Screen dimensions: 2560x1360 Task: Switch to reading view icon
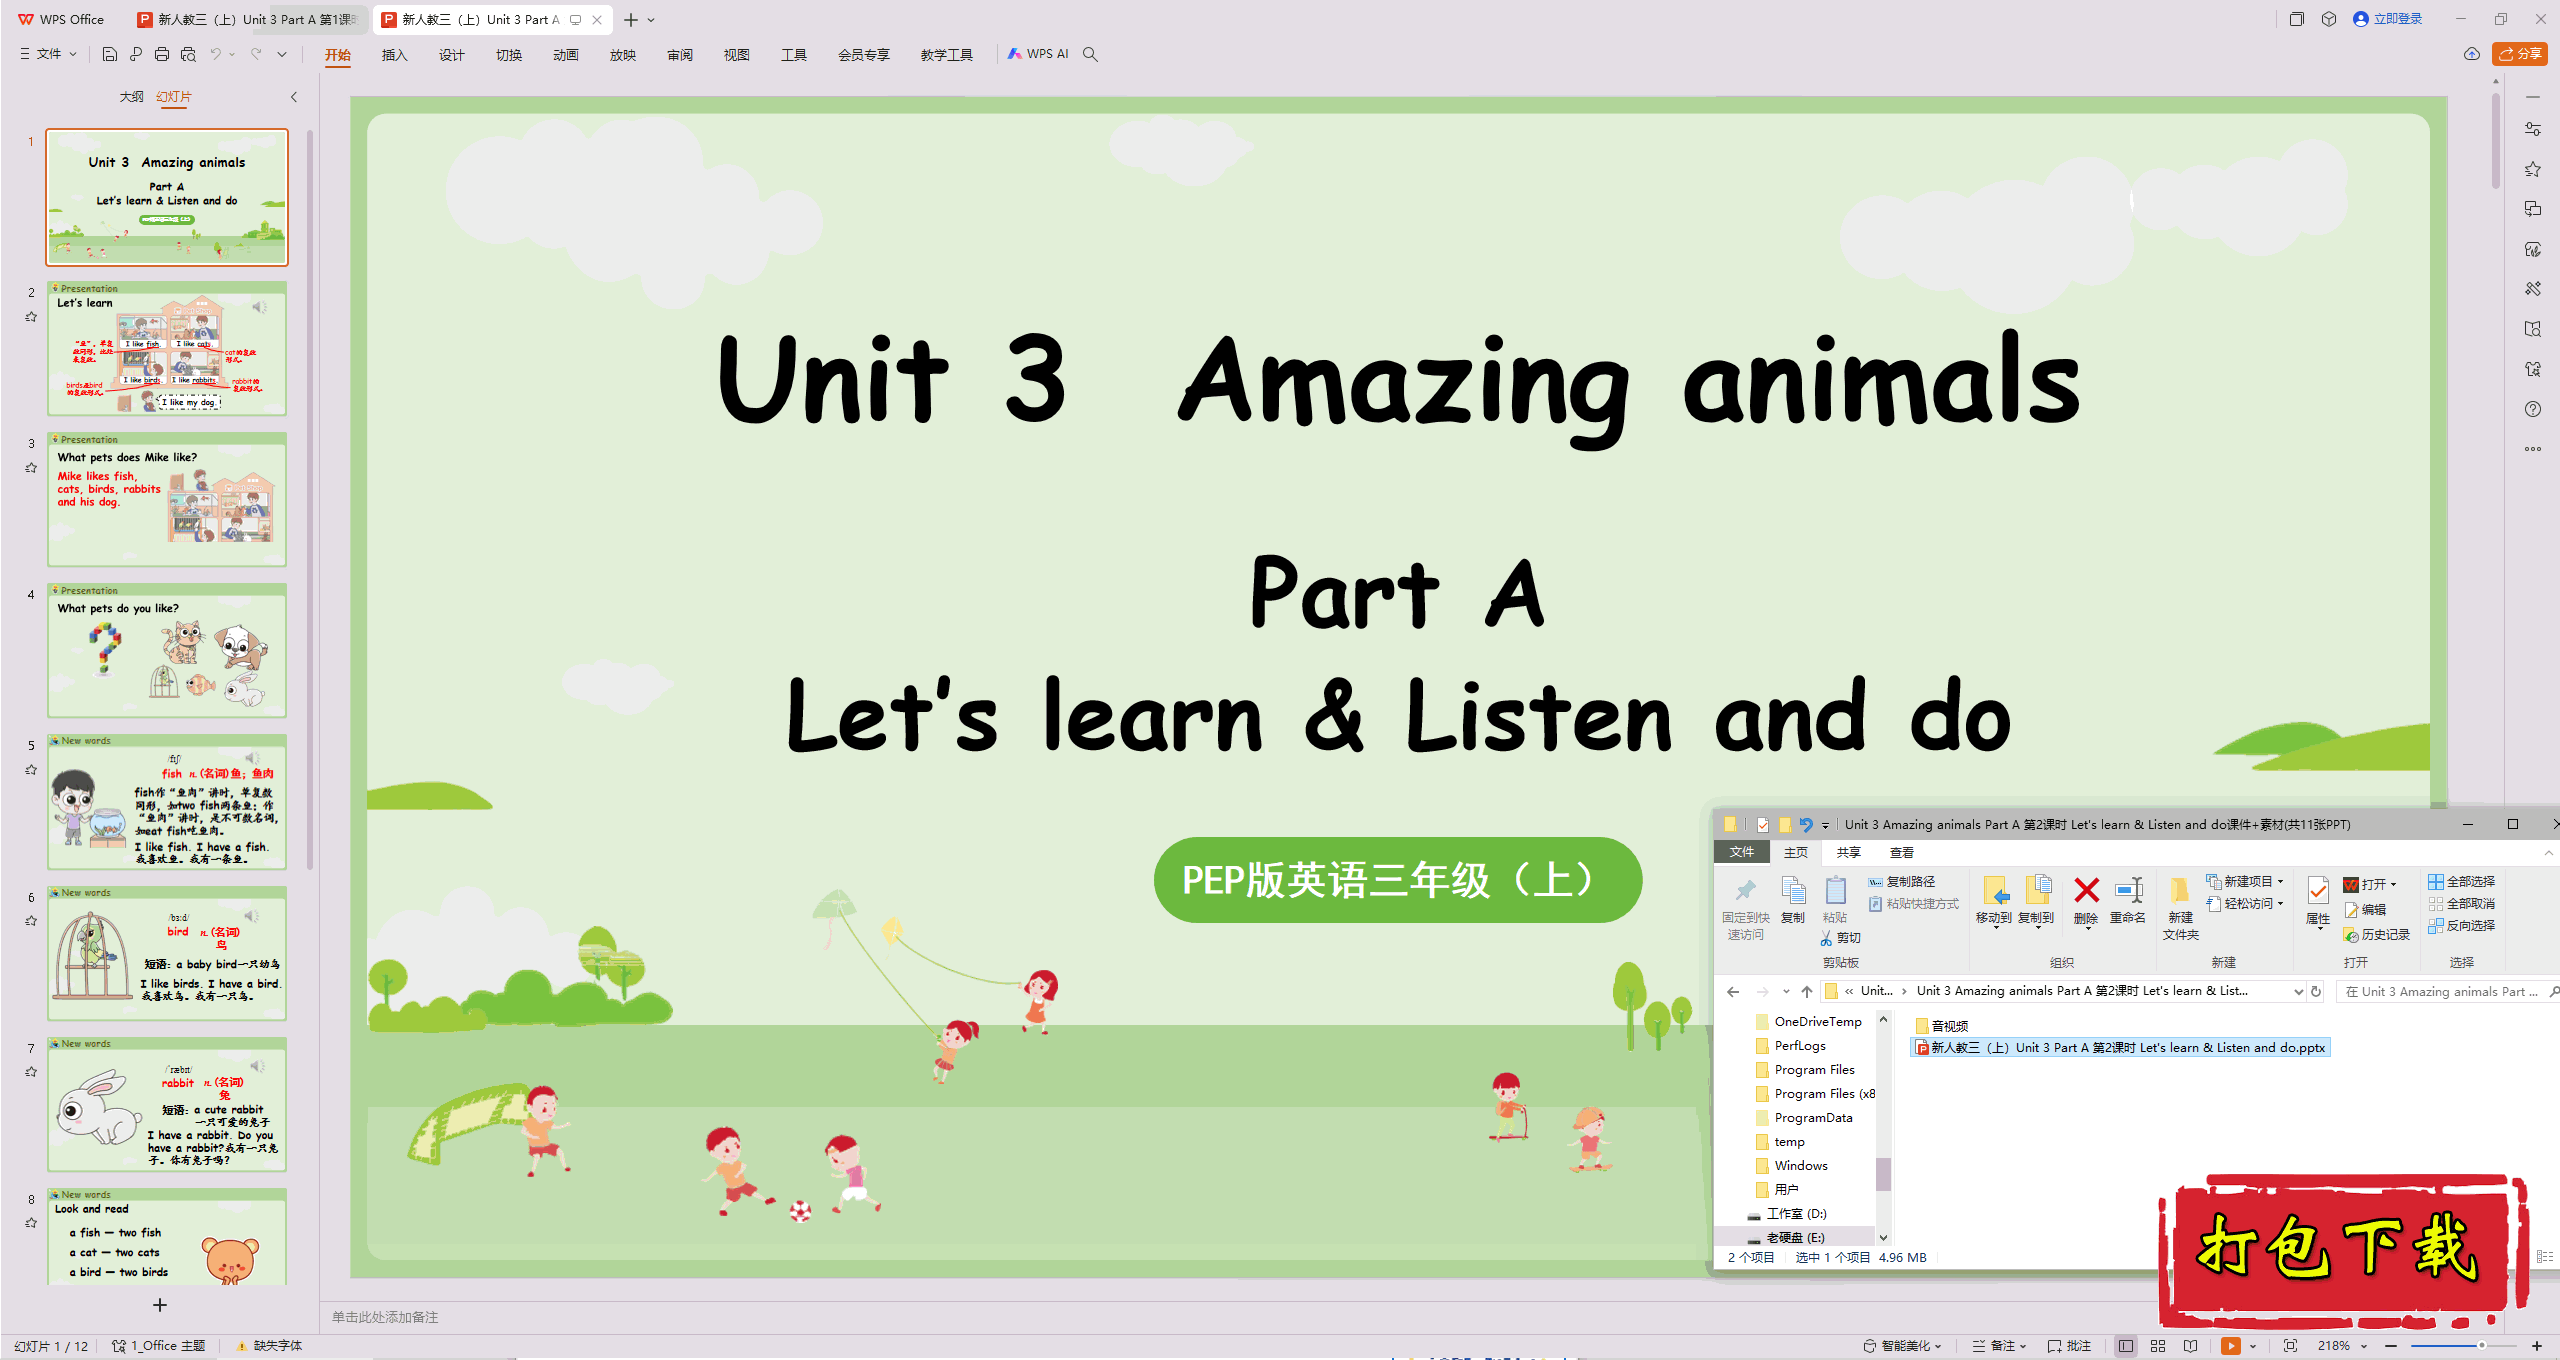tap(2190, 1346)
